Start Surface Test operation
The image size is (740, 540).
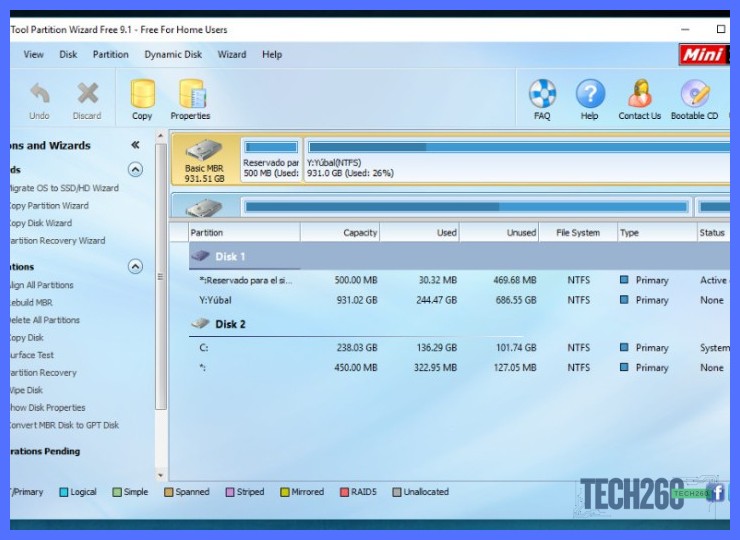point(32,354)
